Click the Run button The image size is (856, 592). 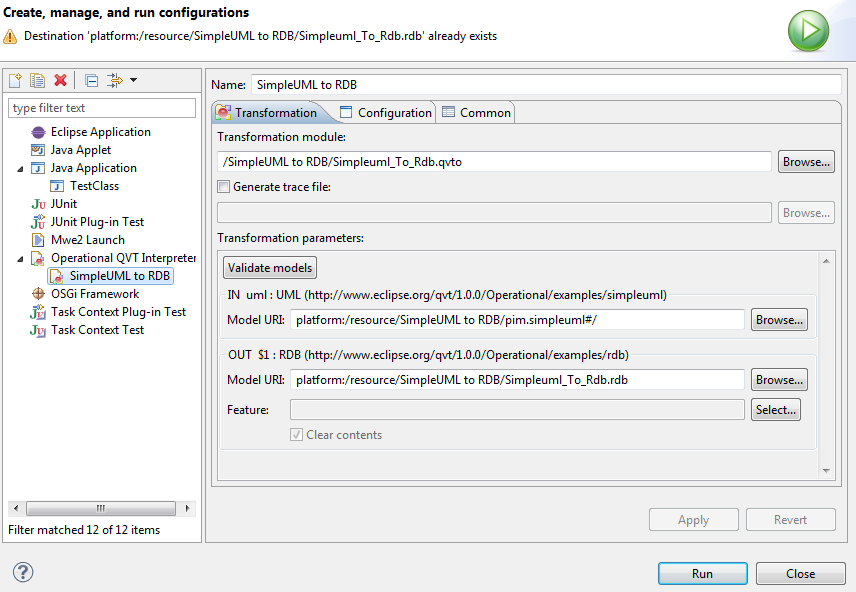pyautogui.click(x=703, y=573)
